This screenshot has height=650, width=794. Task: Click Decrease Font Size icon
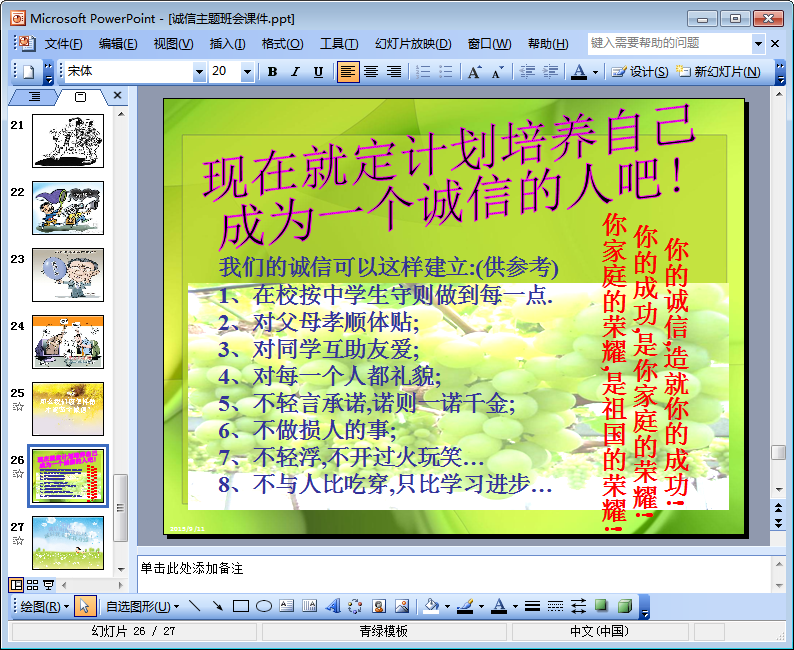[x=497, y=72]
